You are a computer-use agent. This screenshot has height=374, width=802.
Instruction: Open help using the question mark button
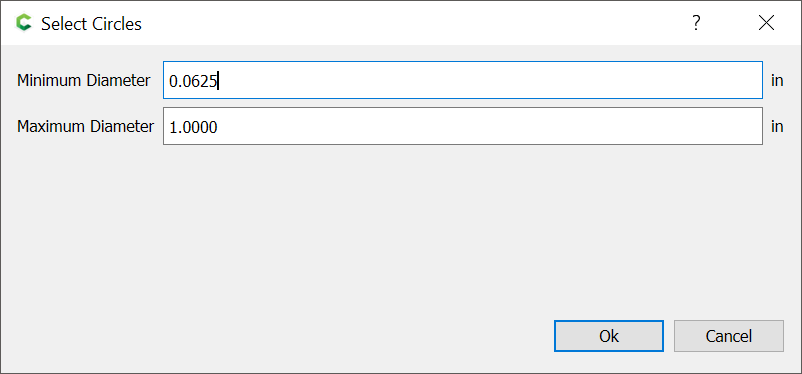point(696,23)
